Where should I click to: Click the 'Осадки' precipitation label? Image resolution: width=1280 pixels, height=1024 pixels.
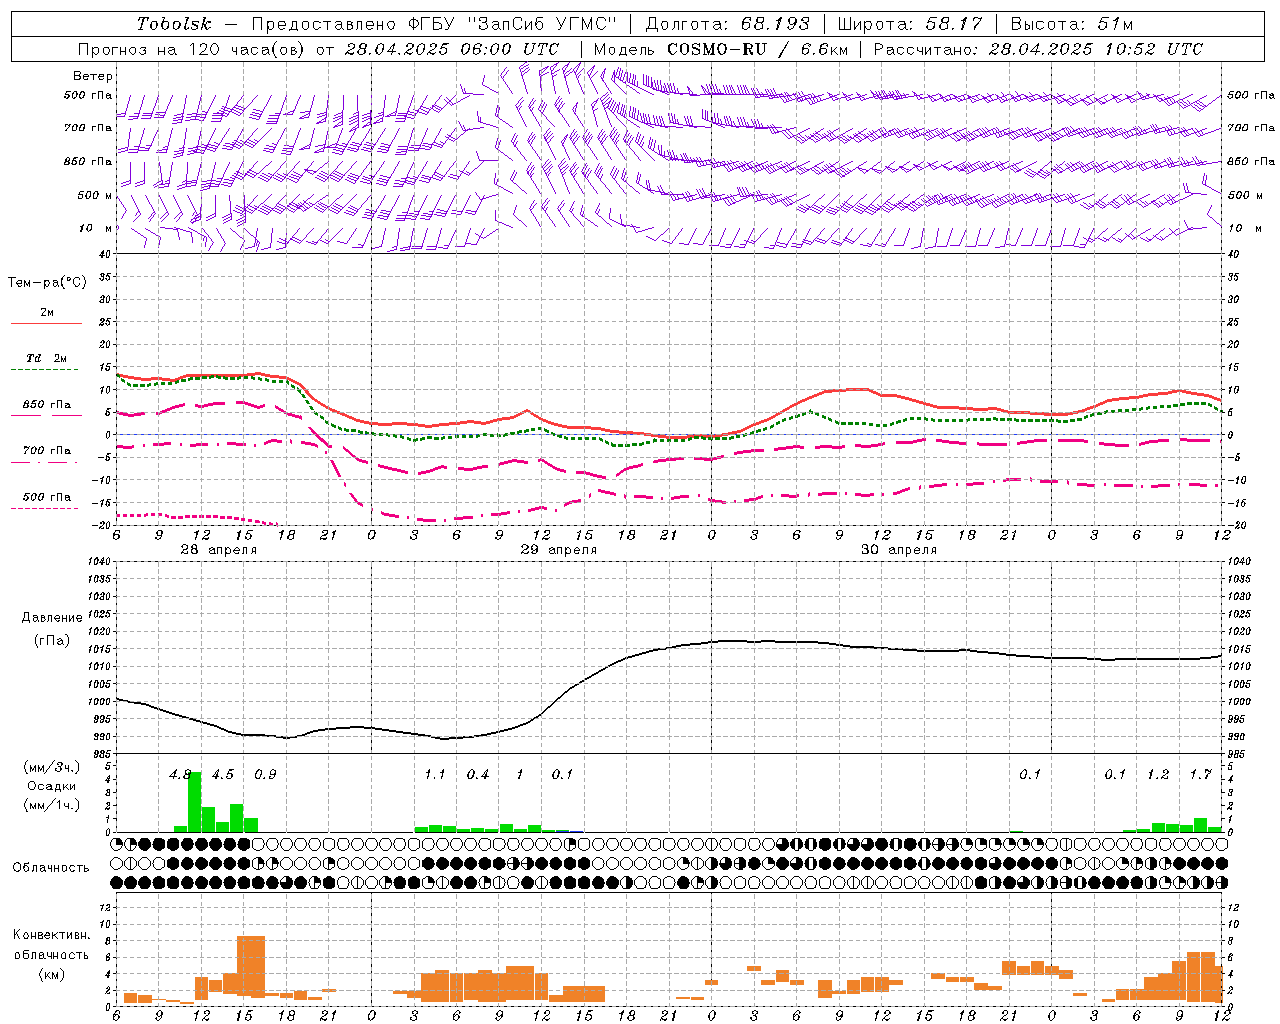(x=52, y=786)
